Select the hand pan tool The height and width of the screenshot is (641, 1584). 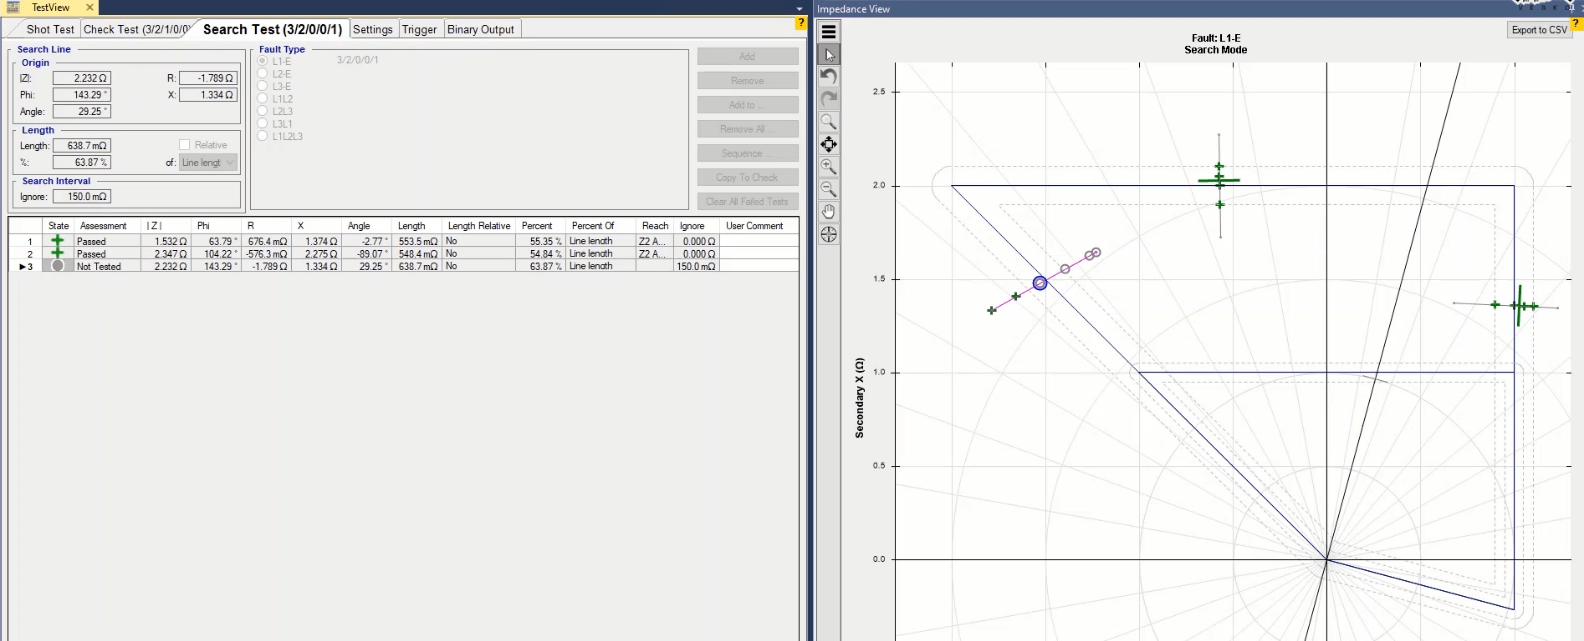click(x=829, y=212)
